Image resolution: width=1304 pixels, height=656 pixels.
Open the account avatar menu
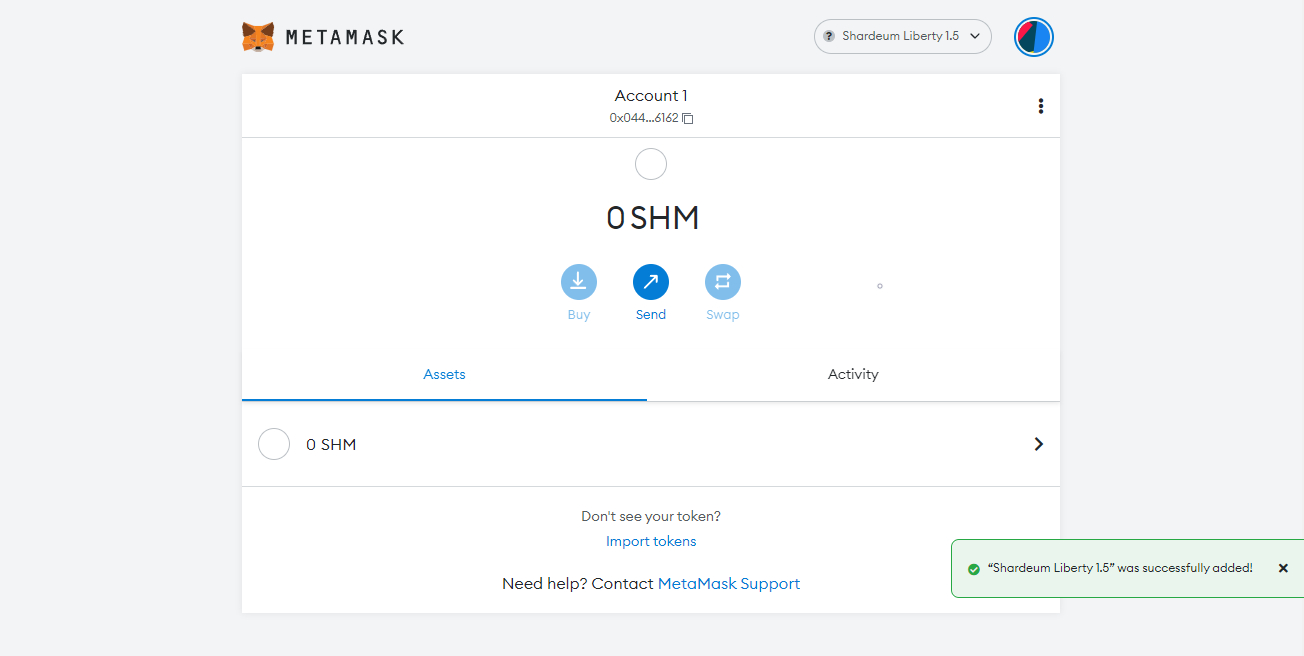coord(1033,37)
